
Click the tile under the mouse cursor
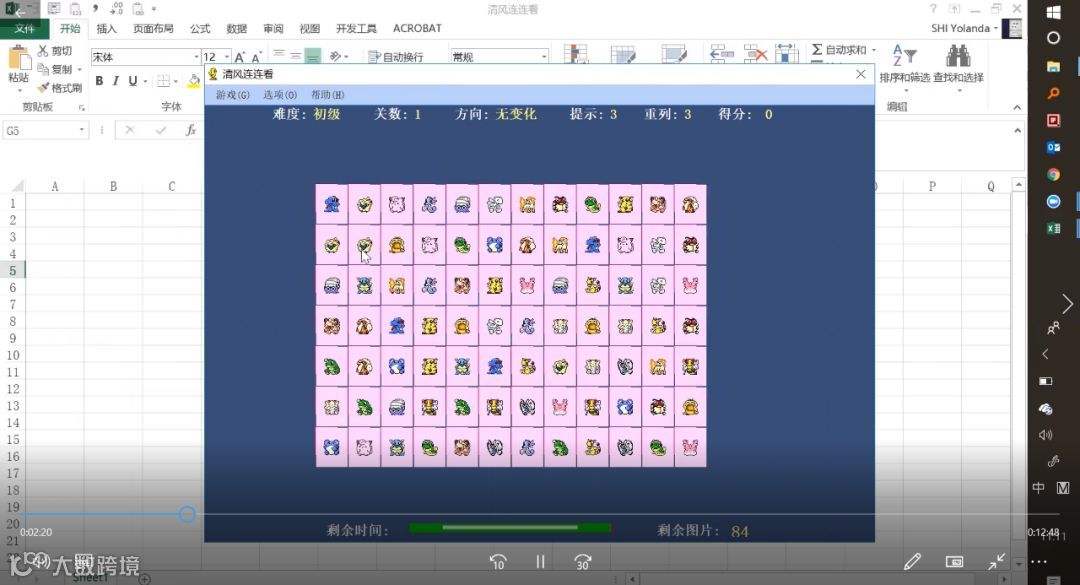pos(364,245)
